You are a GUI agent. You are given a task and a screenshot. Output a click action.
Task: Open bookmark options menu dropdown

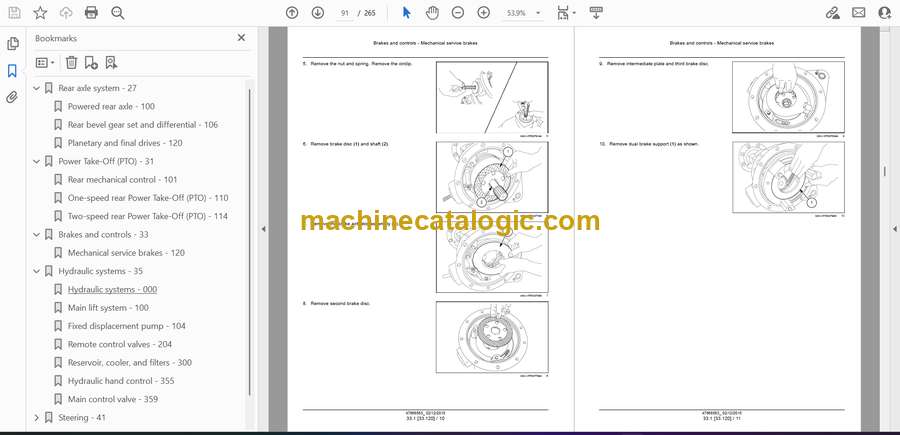click(45, 63)
